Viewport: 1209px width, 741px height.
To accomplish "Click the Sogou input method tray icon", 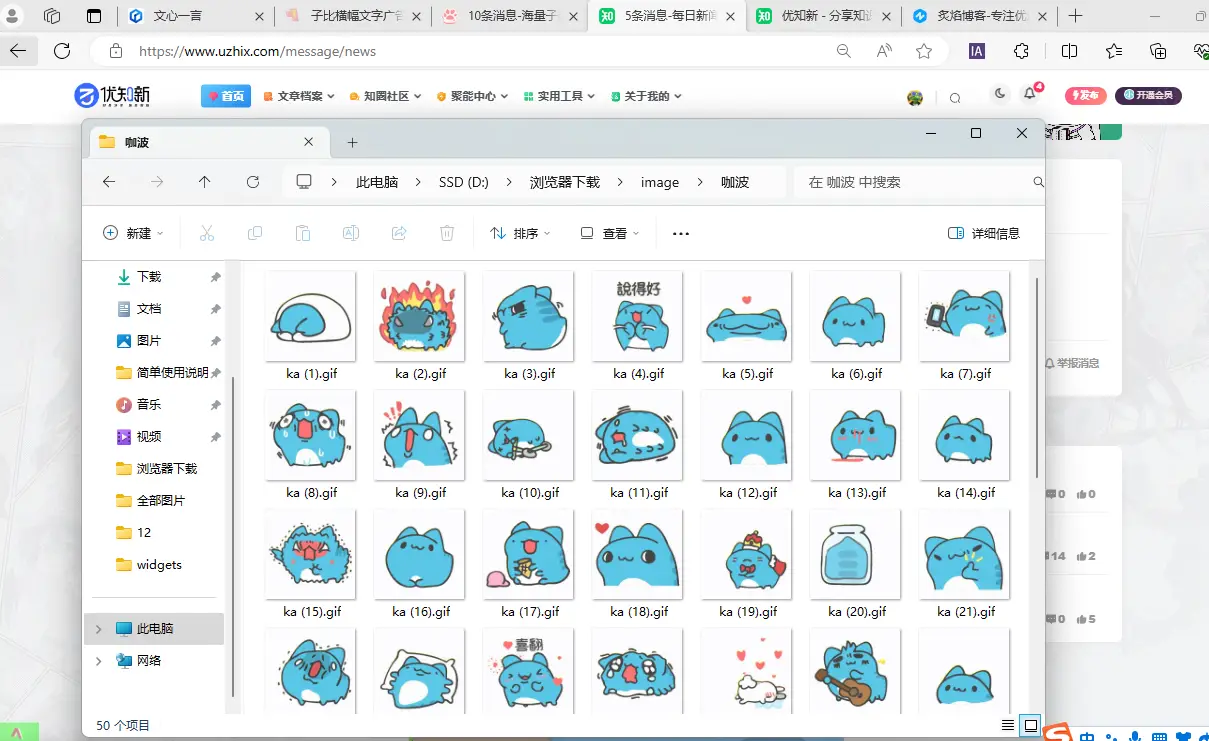I will click(1057, 733).
